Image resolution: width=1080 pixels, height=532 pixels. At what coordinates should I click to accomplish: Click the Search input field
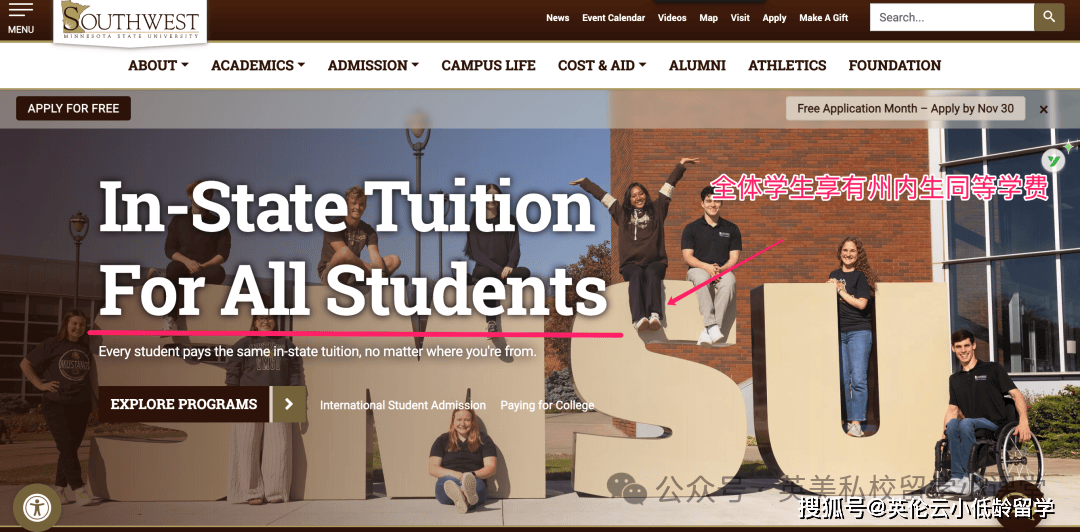[952, 17]
